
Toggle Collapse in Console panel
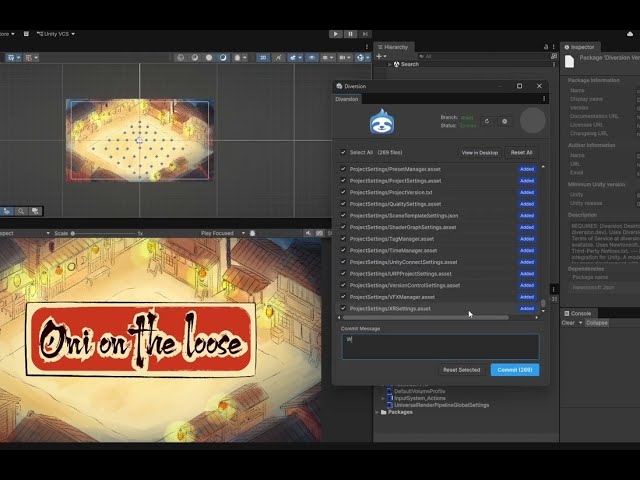(x=597, y=323)
